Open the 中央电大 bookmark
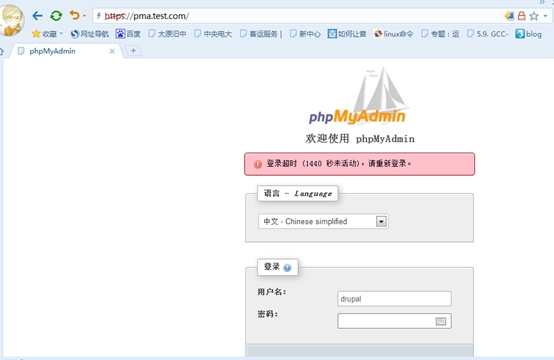The height and width of the screenshot is (360, 554). coord(213,34)
